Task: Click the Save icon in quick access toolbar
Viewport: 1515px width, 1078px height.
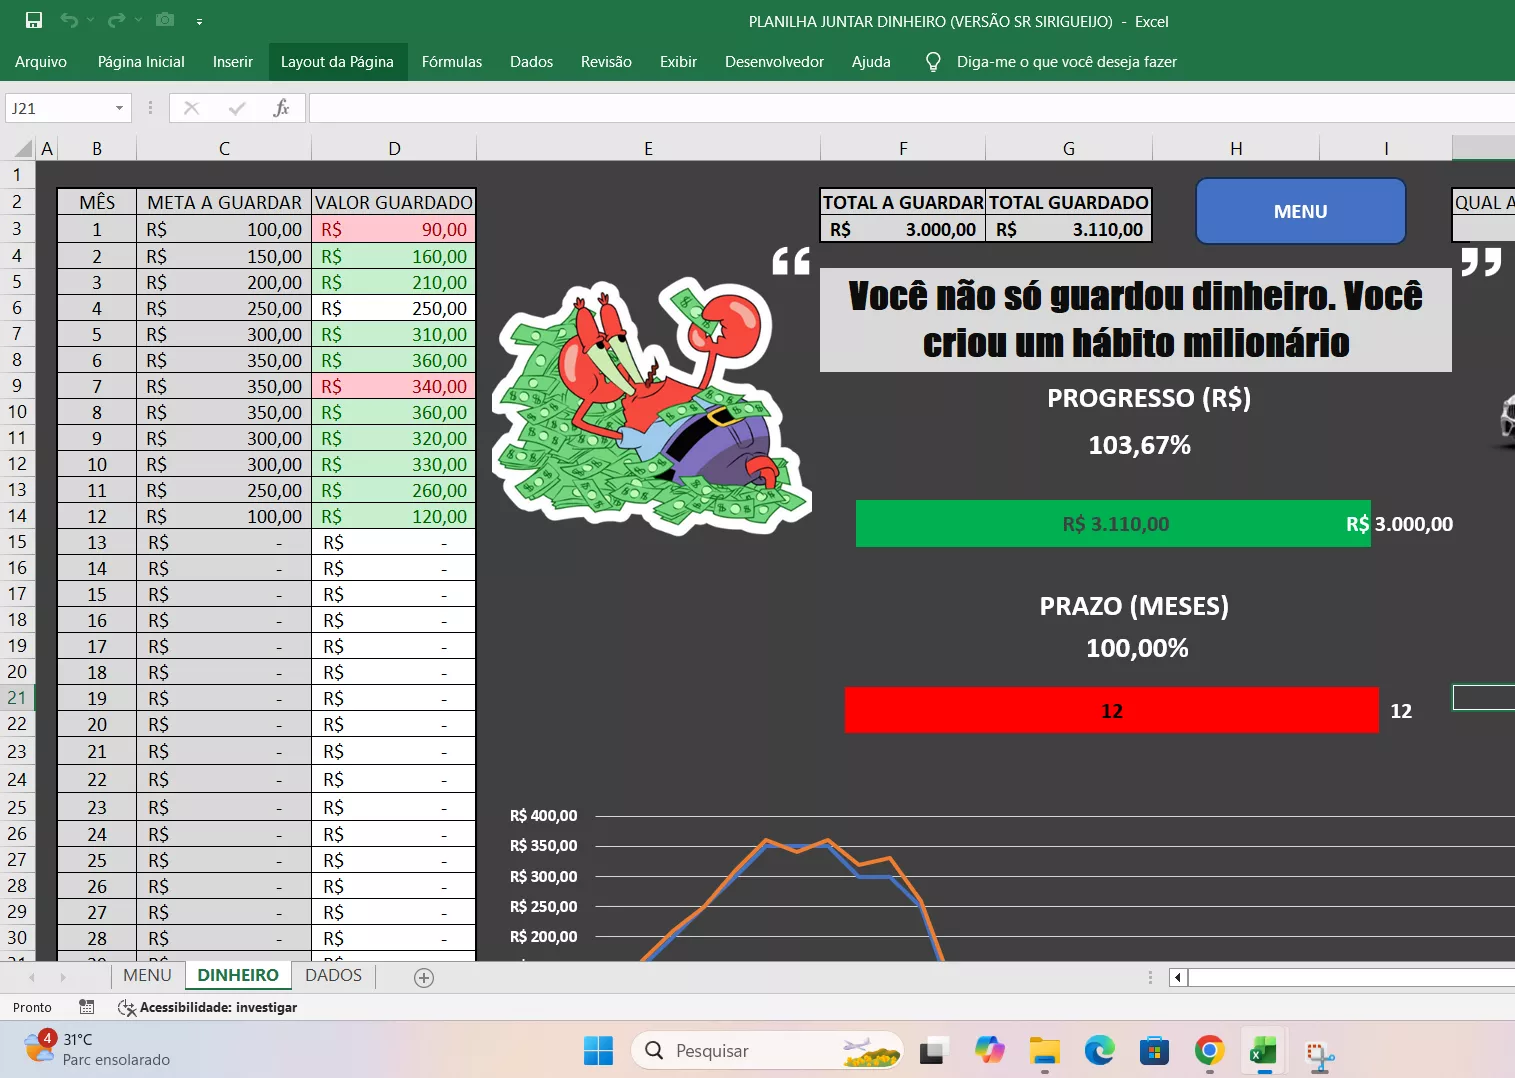Action: coord(34,20)
